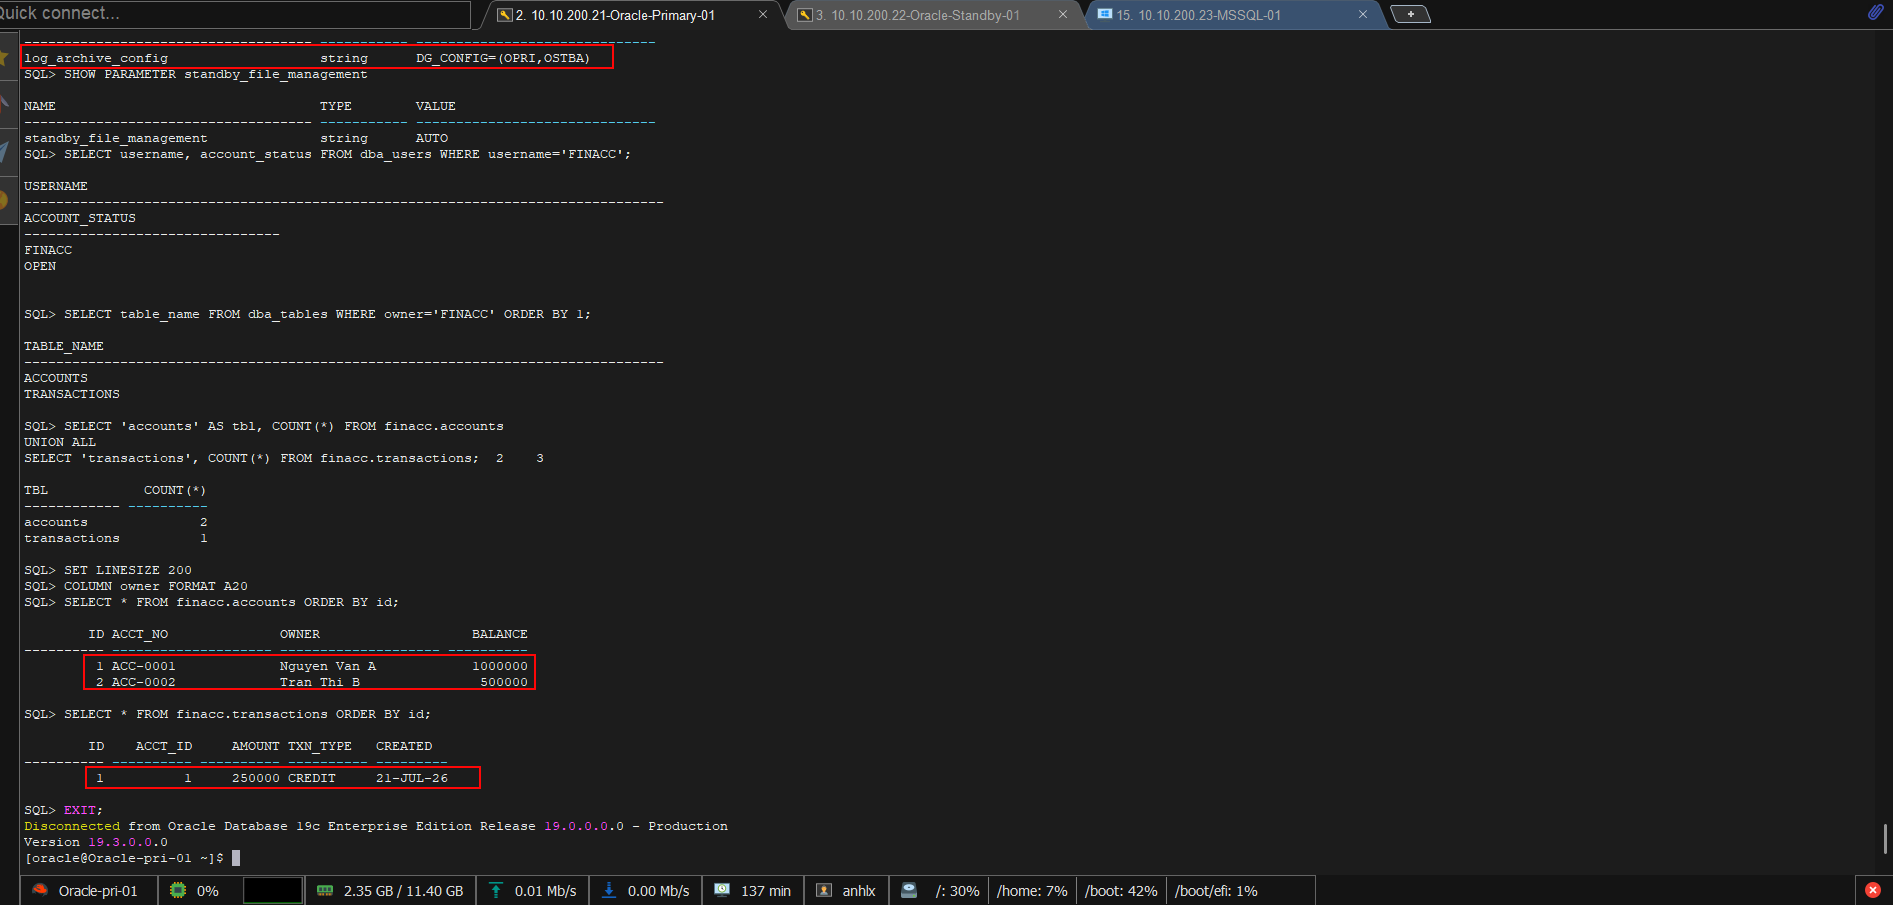Click the transaction amount 250000
This screenshot has height=905, width=1893.
tap(256, 778)
